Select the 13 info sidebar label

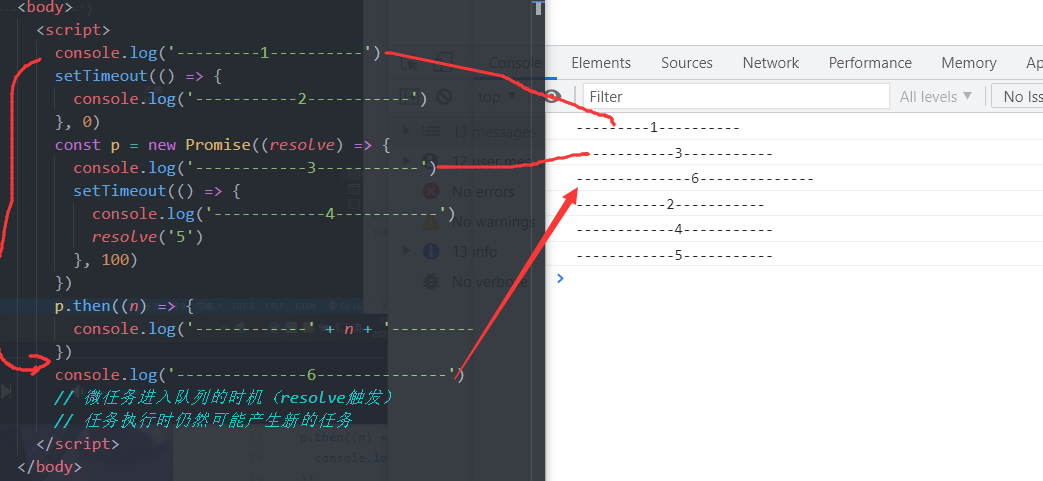pos(474,251)
